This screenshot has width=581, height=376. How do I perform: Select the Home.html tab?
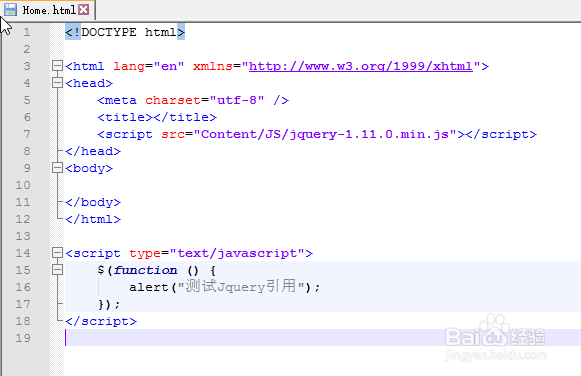[x=47, y=10]
